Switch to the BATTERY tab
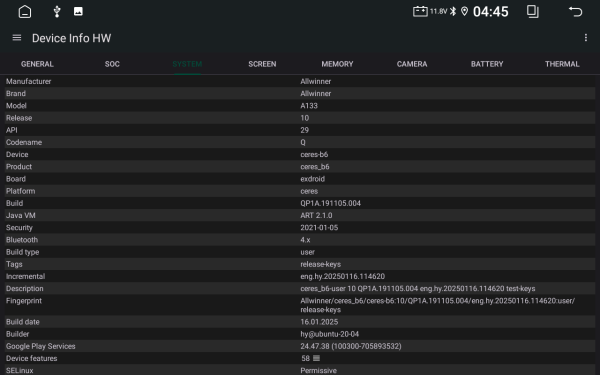This screenshot has height=375, width=600. [x=487, y=64]
